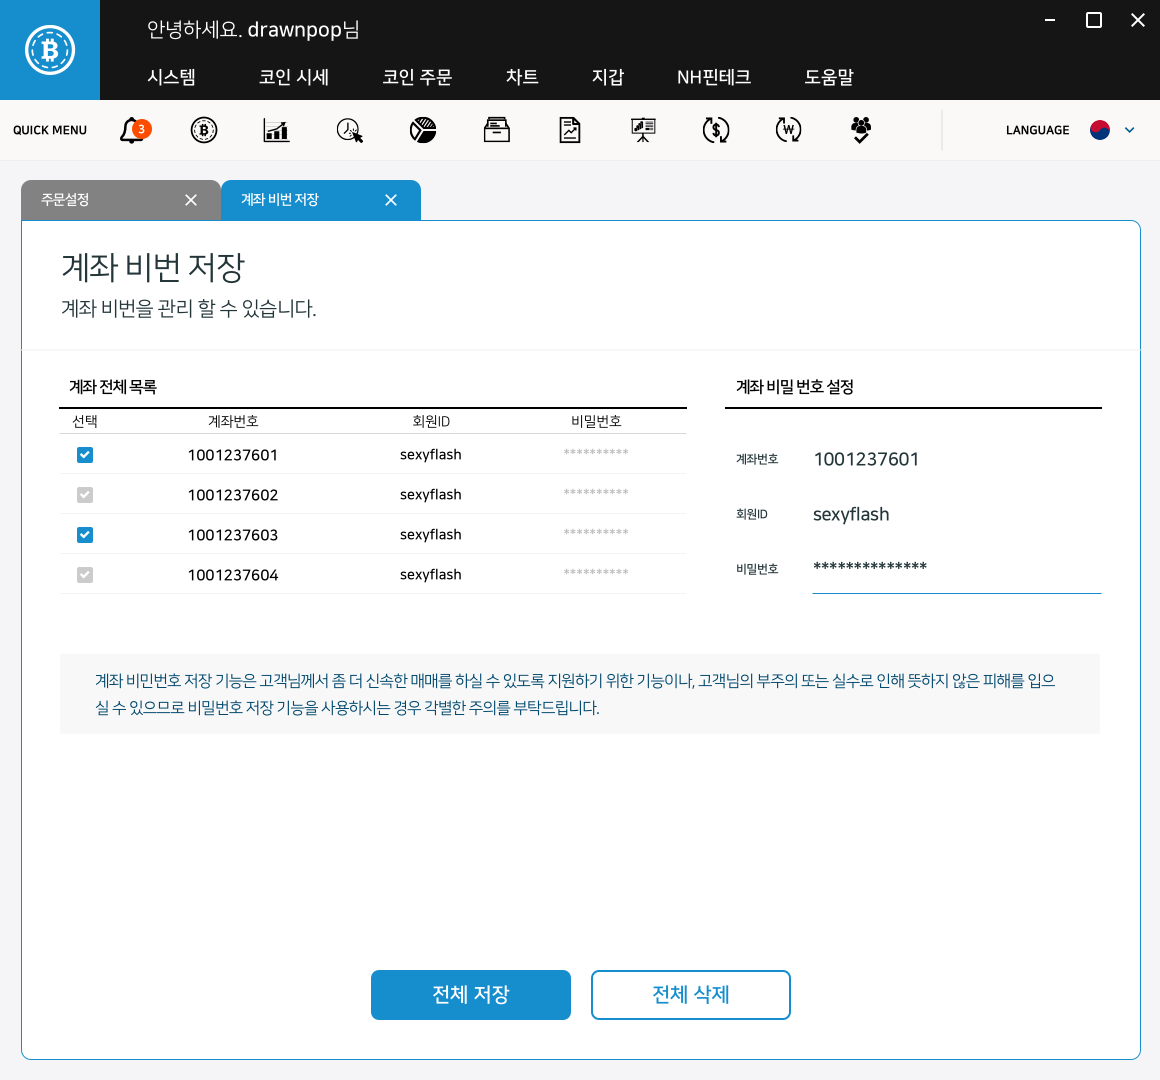Open the bar chart quick menu icon
This screenshot has width=1160, height=1080.
[275, 130]
